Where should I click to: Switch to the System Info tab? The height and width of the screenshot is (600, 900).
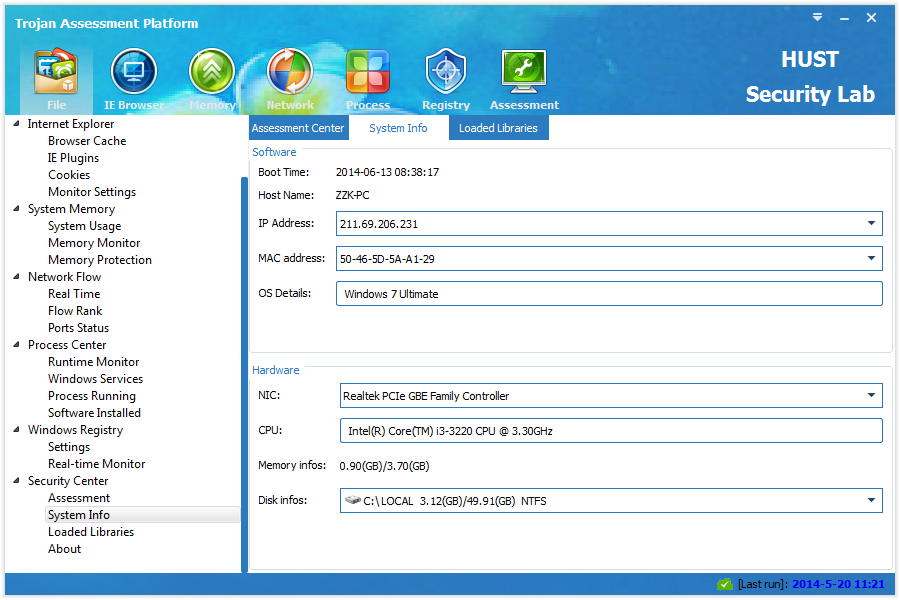[x=398, y=128]
